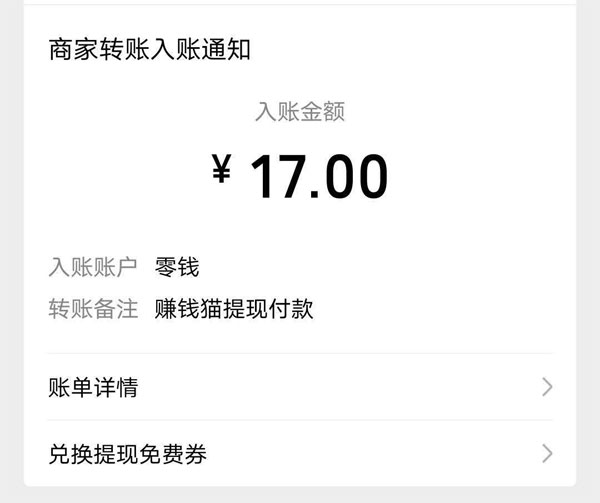
Task: Click the 转账备注 field label
Action: point(93,309)
